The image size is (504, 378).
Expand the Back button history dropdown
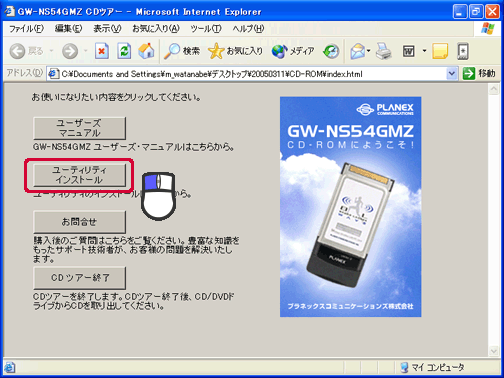(x=51, y=51)
